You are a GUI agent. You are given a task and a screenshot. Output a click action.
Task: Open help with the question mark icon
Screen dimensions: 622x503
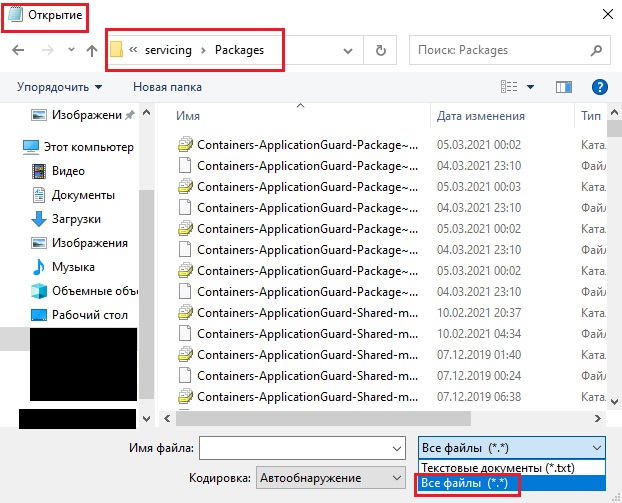click(x=599, y=87)
